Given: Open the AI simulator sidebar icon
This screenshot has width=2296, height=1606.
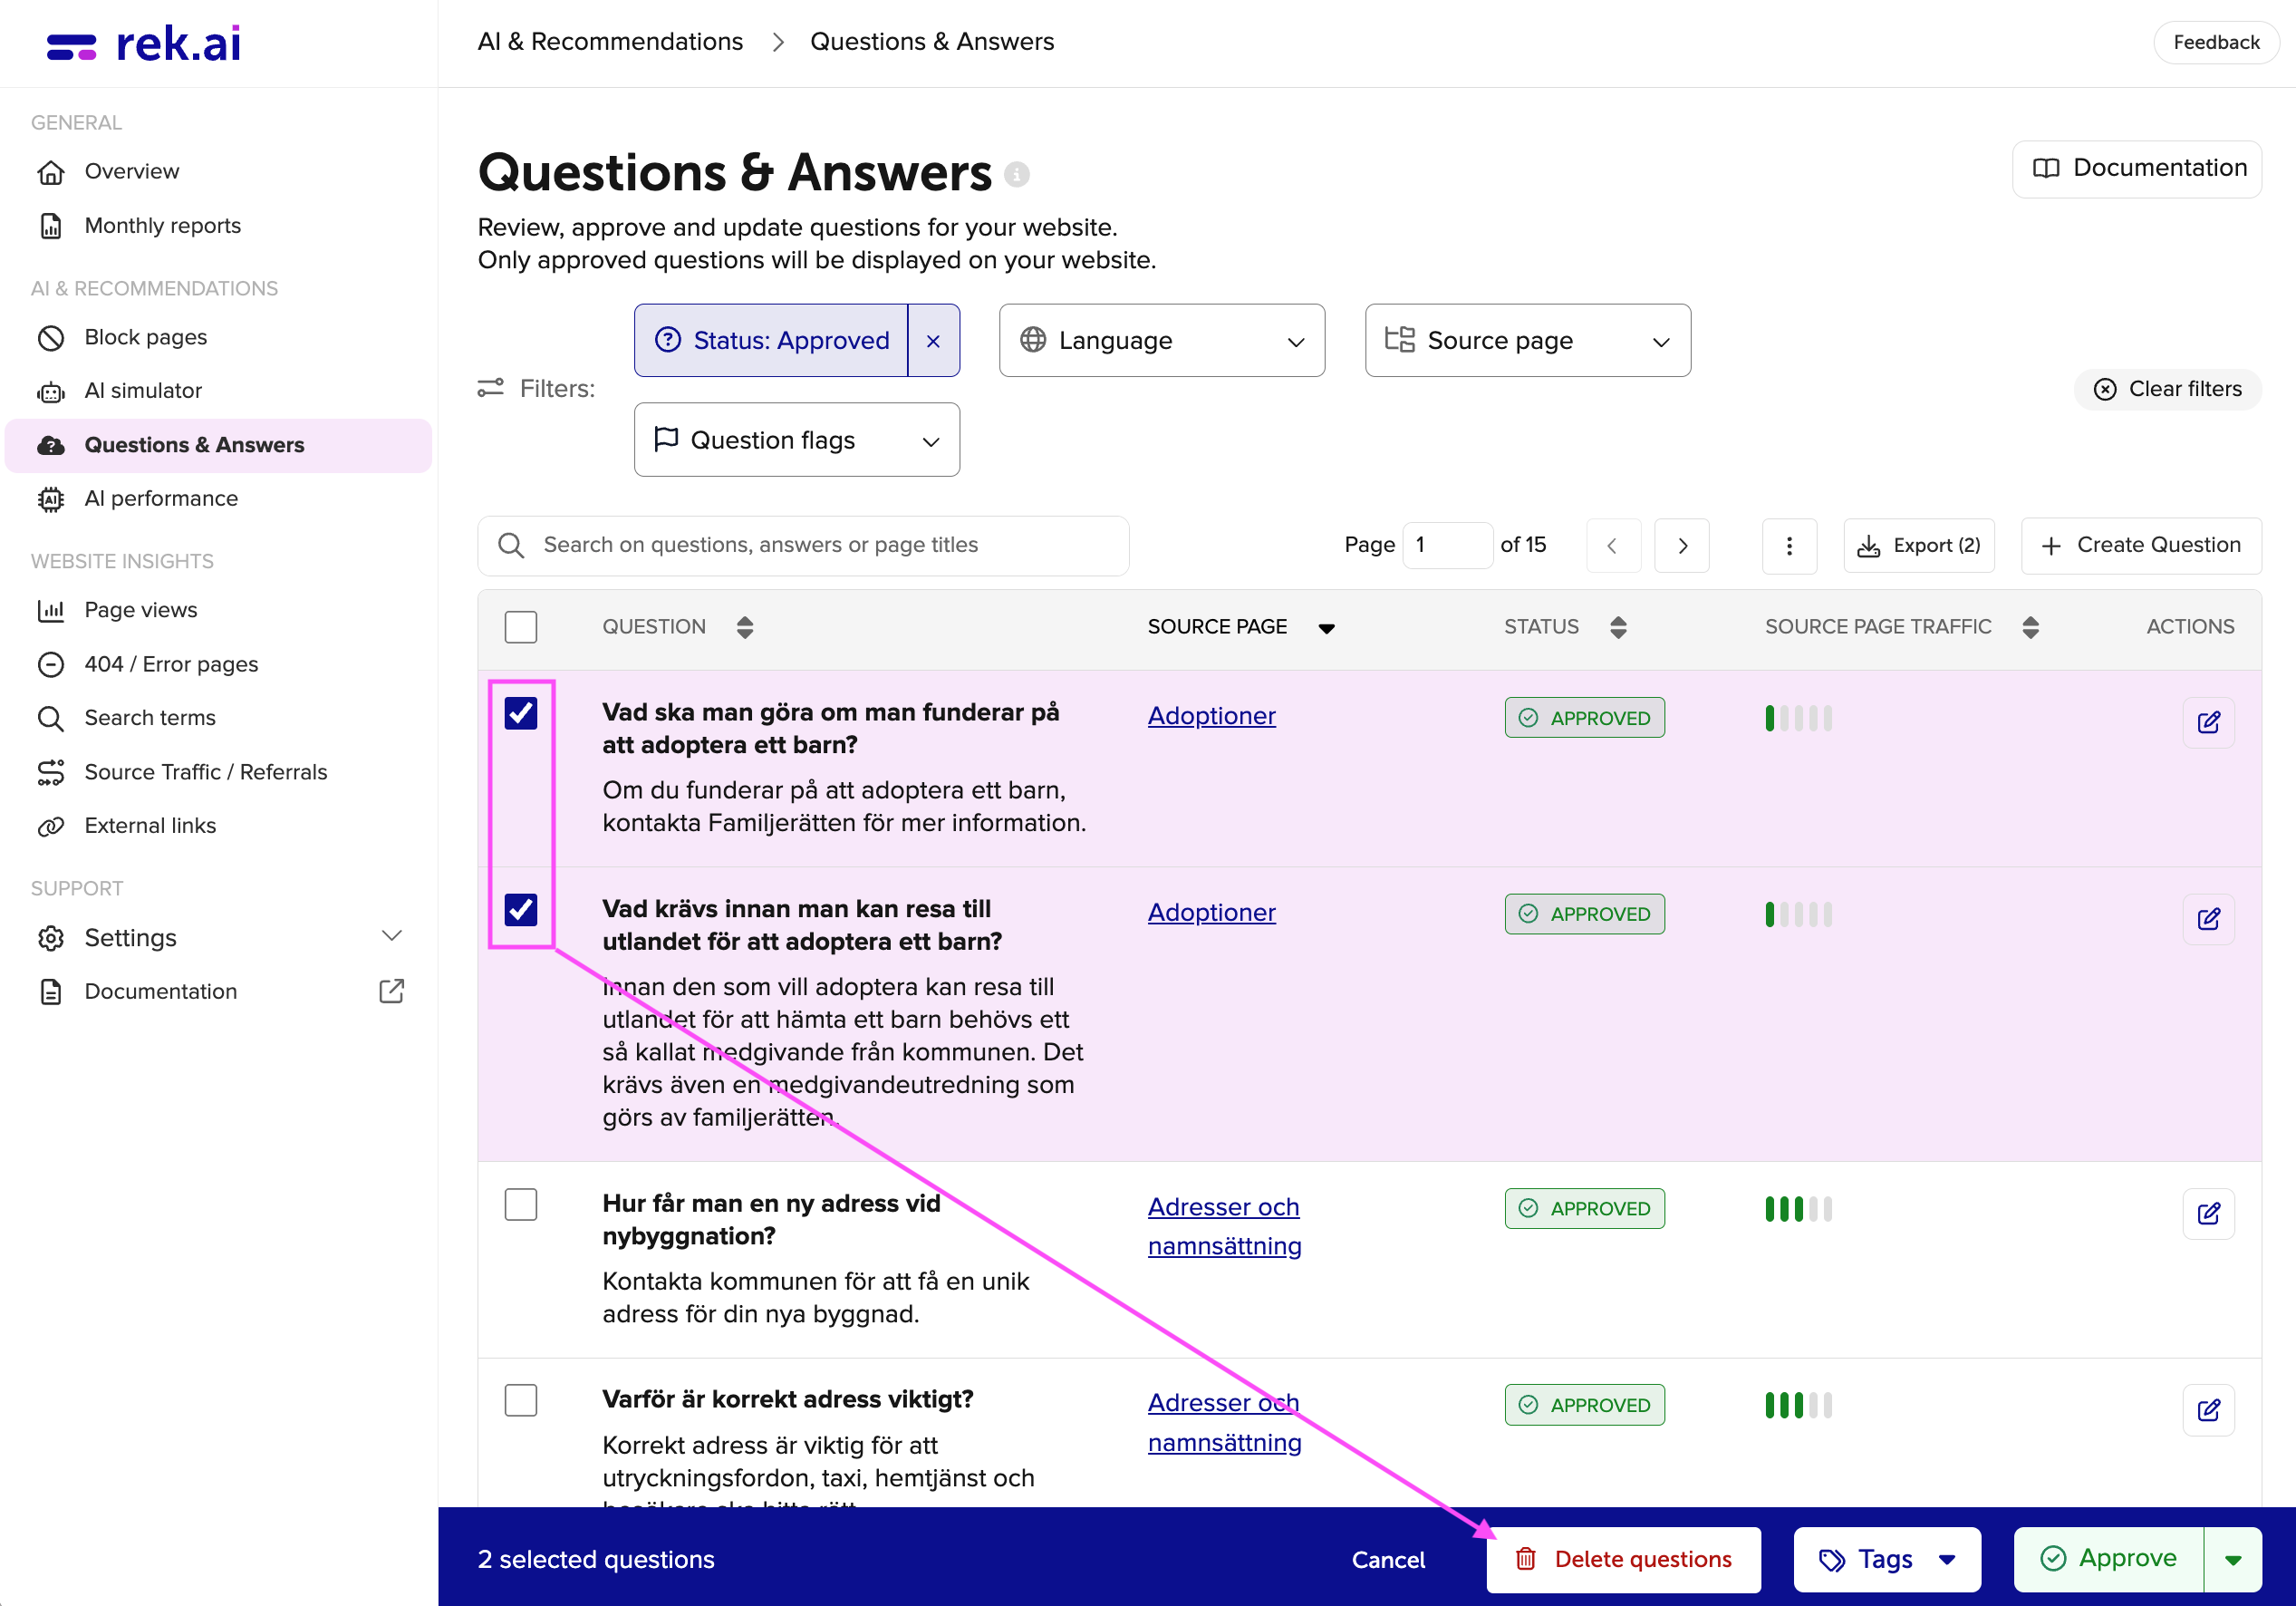Looking at the screenshot, I should click(x=51, y=391).
